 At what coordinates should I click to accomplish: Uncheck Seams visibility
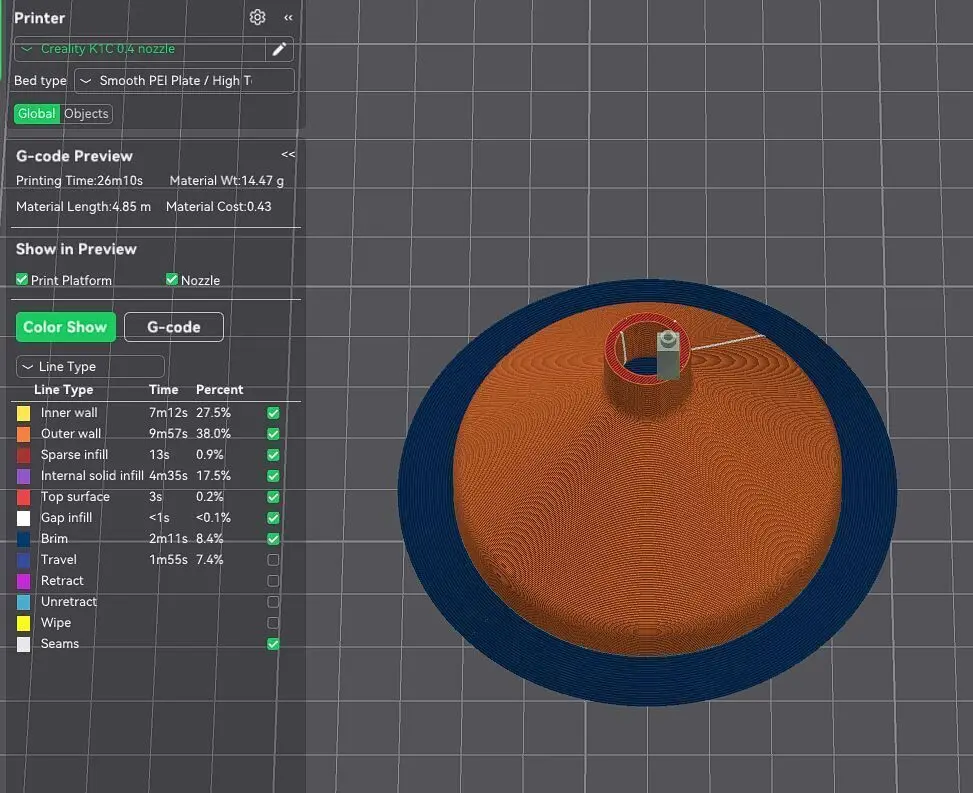tap(273, 644)
